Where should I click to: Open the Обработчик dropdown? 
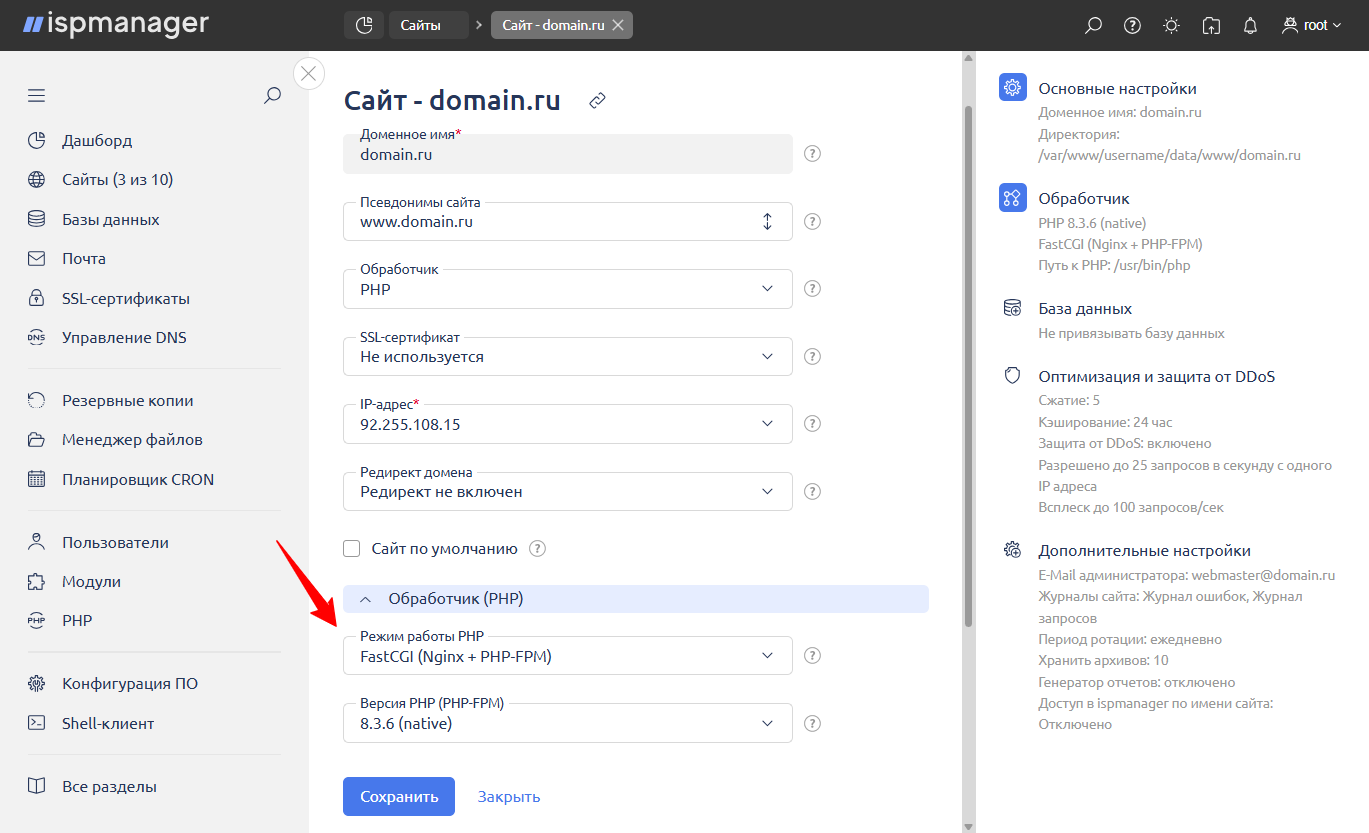tap(568, 289)
